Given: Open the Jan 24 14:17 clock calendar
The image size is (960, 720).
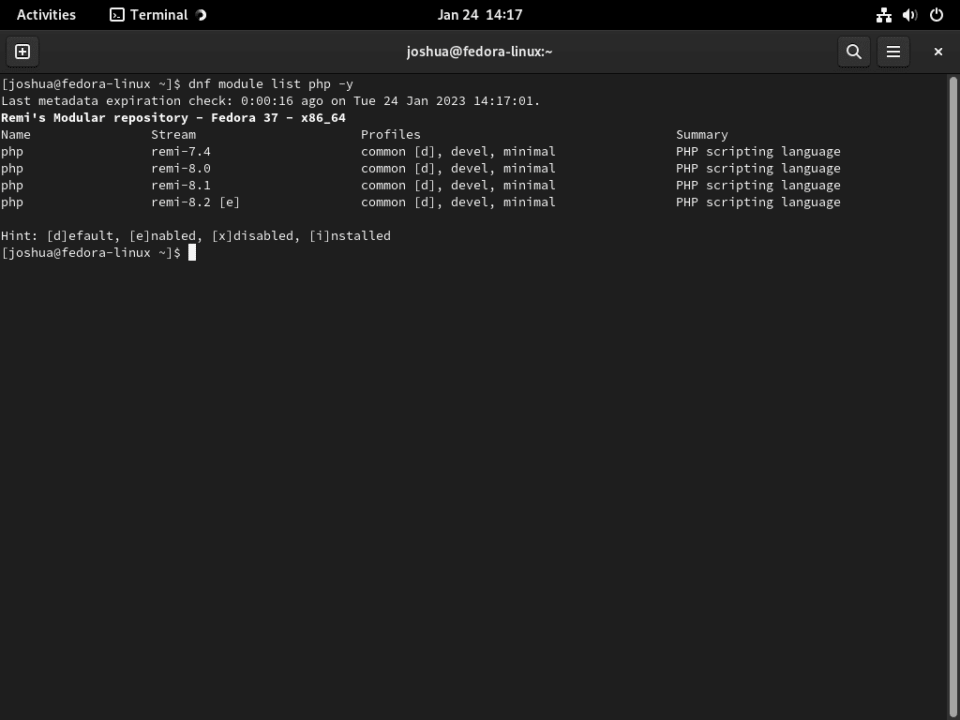Looking at the screenshot, I should pos(479,14).
